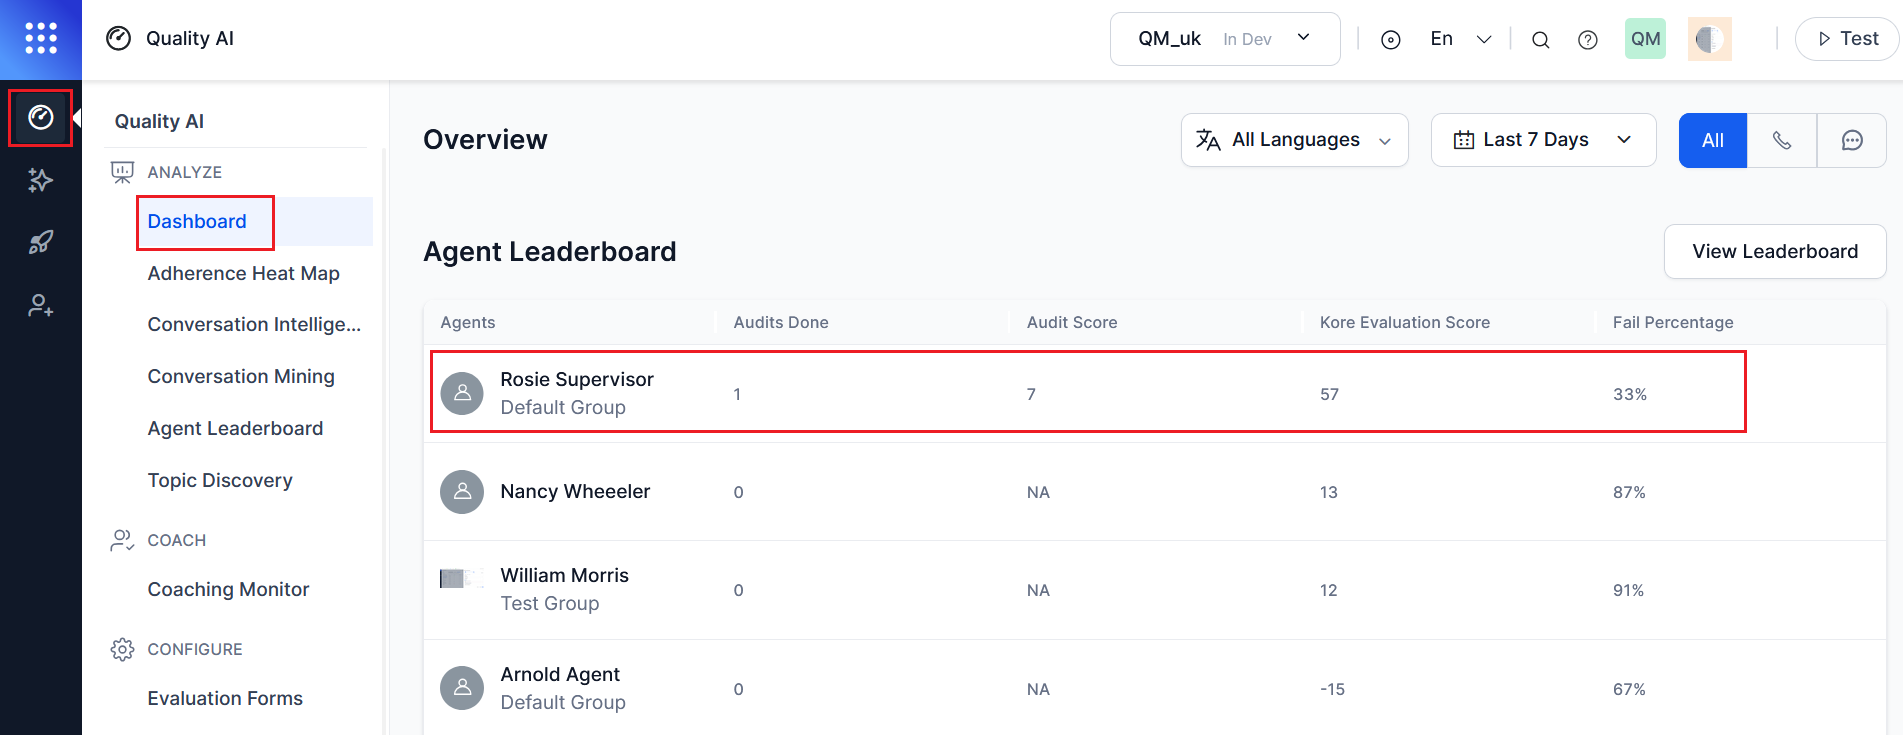Screen dimensions: 1903x735
Task: Toggle the half-circle theme swatch
Action: point(1709,39)
